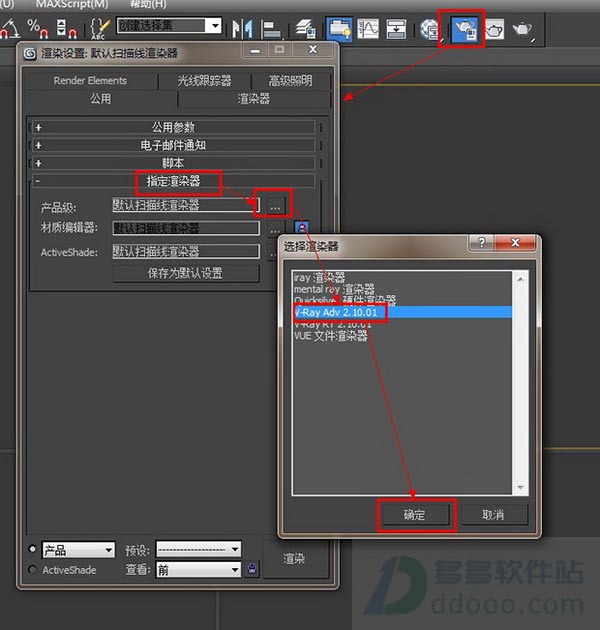Select the ActiveShade radio button
Screen dimensions: 600x630
pos(32,569)
